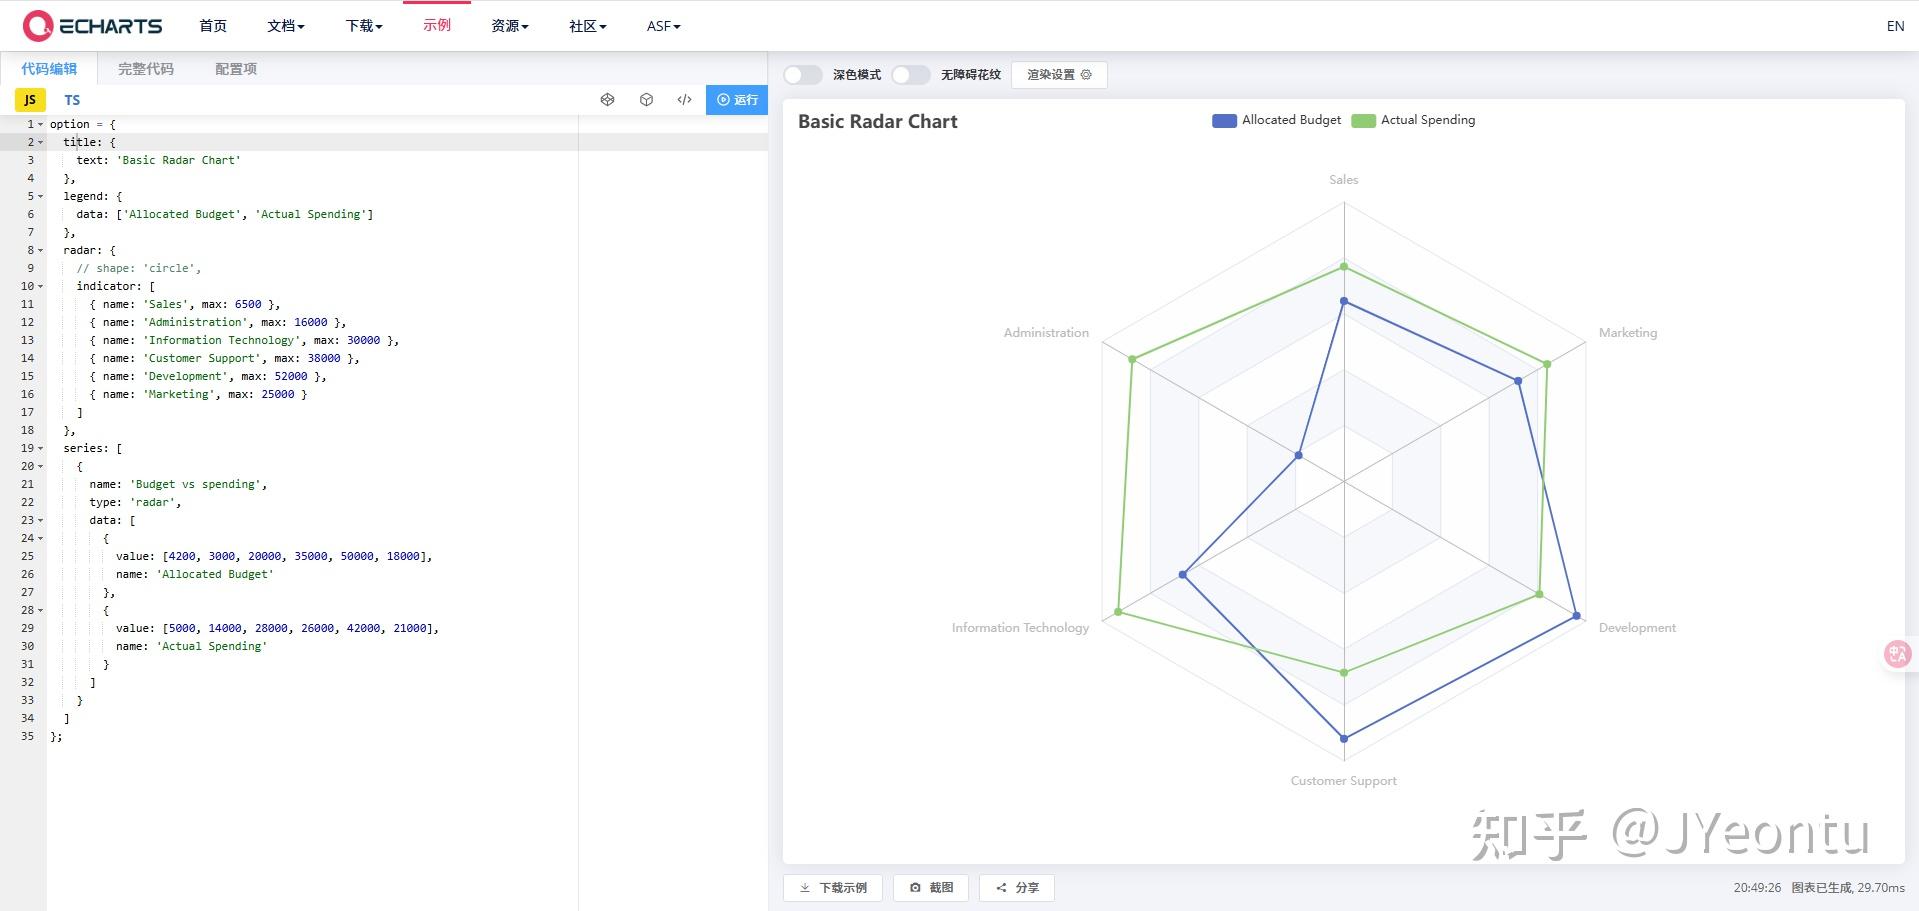
Task: Open the chart in CodePen
Action: [607, 100]
